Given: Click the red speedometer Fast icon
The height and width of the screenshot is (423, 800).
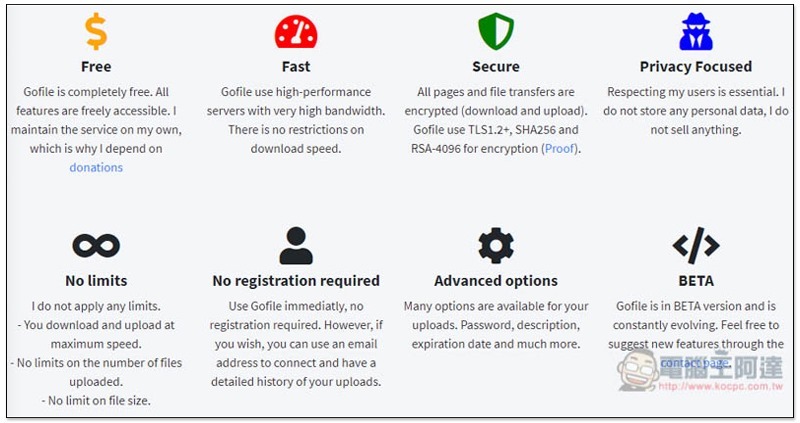Looking at the screenshot, I should coord(296,31).
